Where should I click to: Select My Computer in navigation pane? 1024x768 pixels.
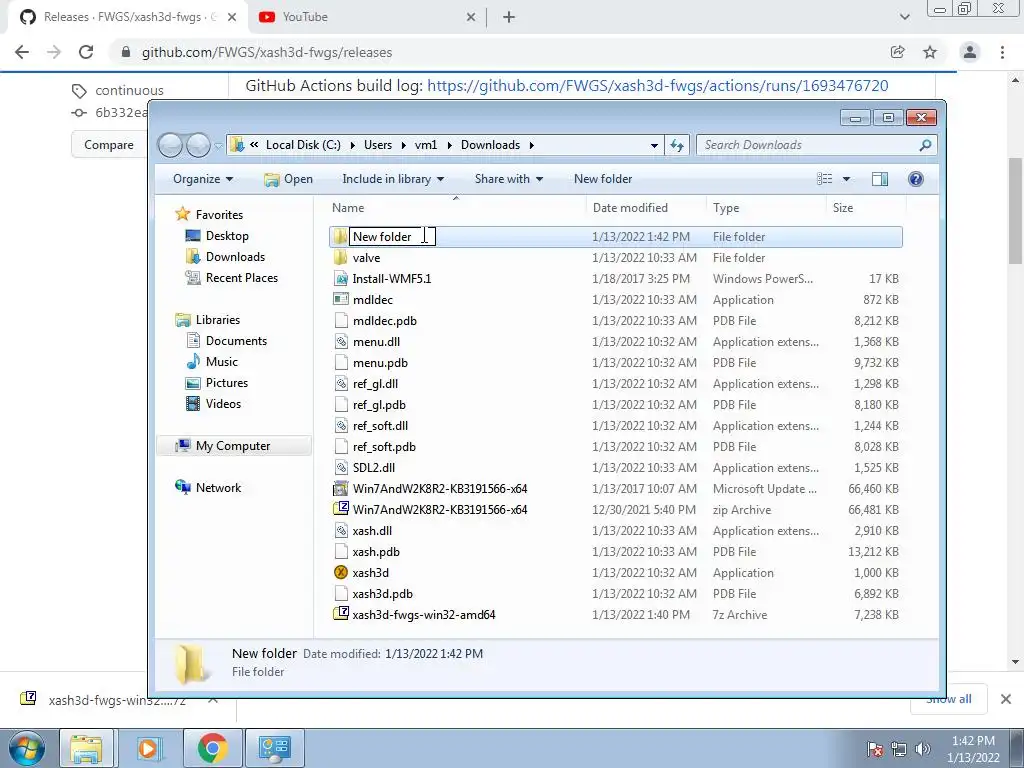coord(233,446)
